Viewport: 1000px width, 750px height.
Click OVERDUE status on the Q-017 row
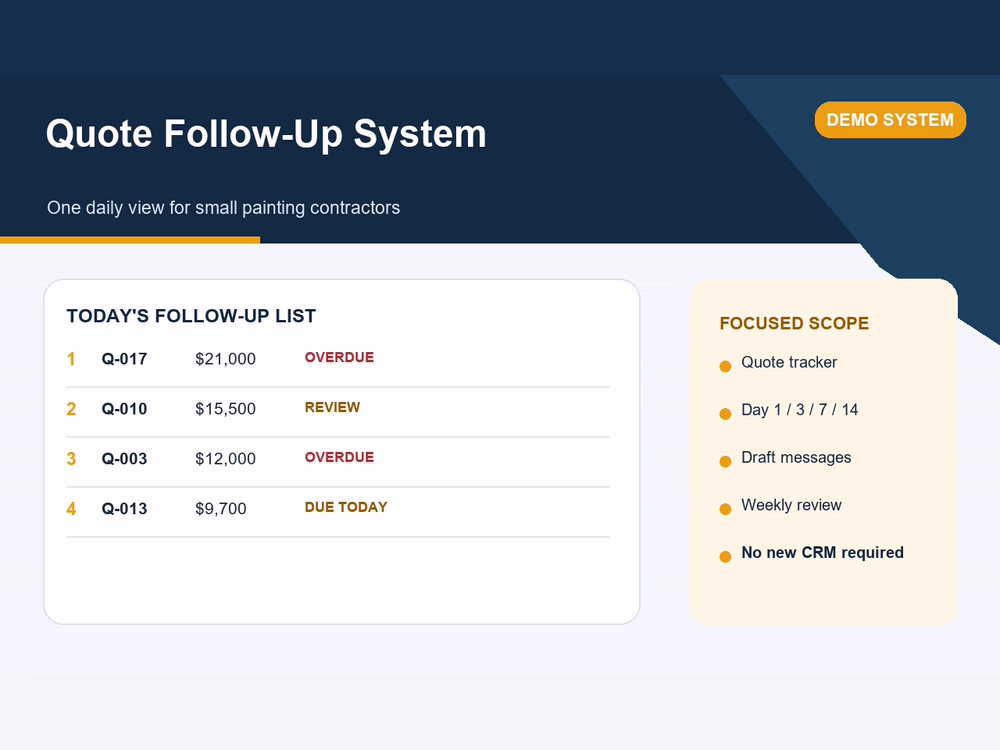coord(339,357)
